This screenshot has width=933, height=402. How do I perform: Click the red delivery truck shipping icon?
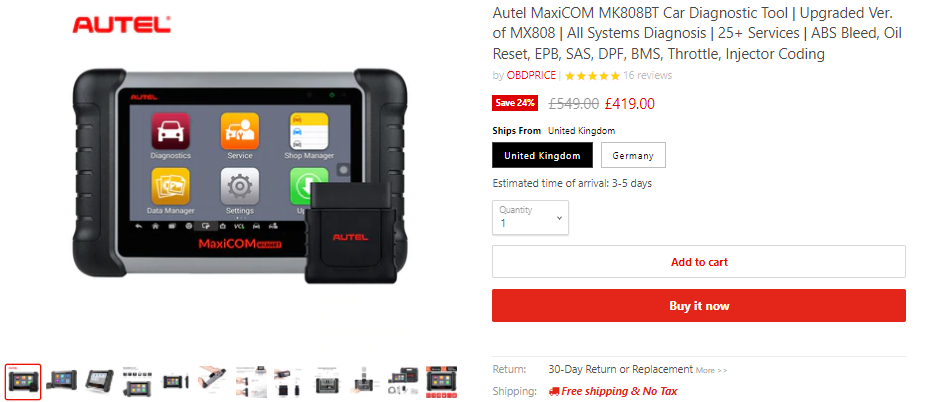pyautogui.click(x=554, y=391)
